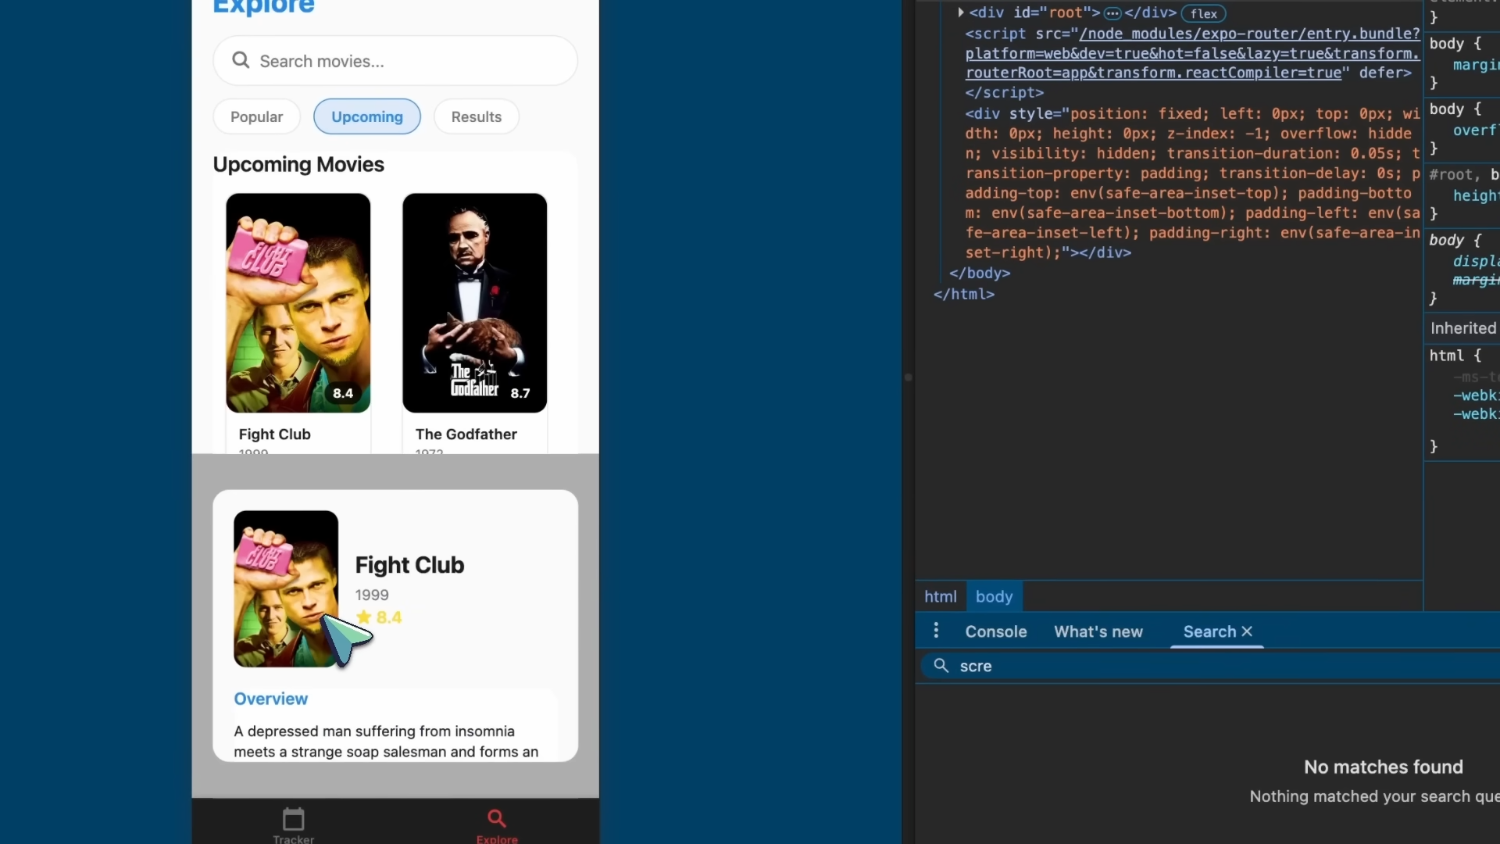Viewport: 1500px width, 844px height.
Task: Open the entry.bundle script source link
Action: (x=1193, y=53)
